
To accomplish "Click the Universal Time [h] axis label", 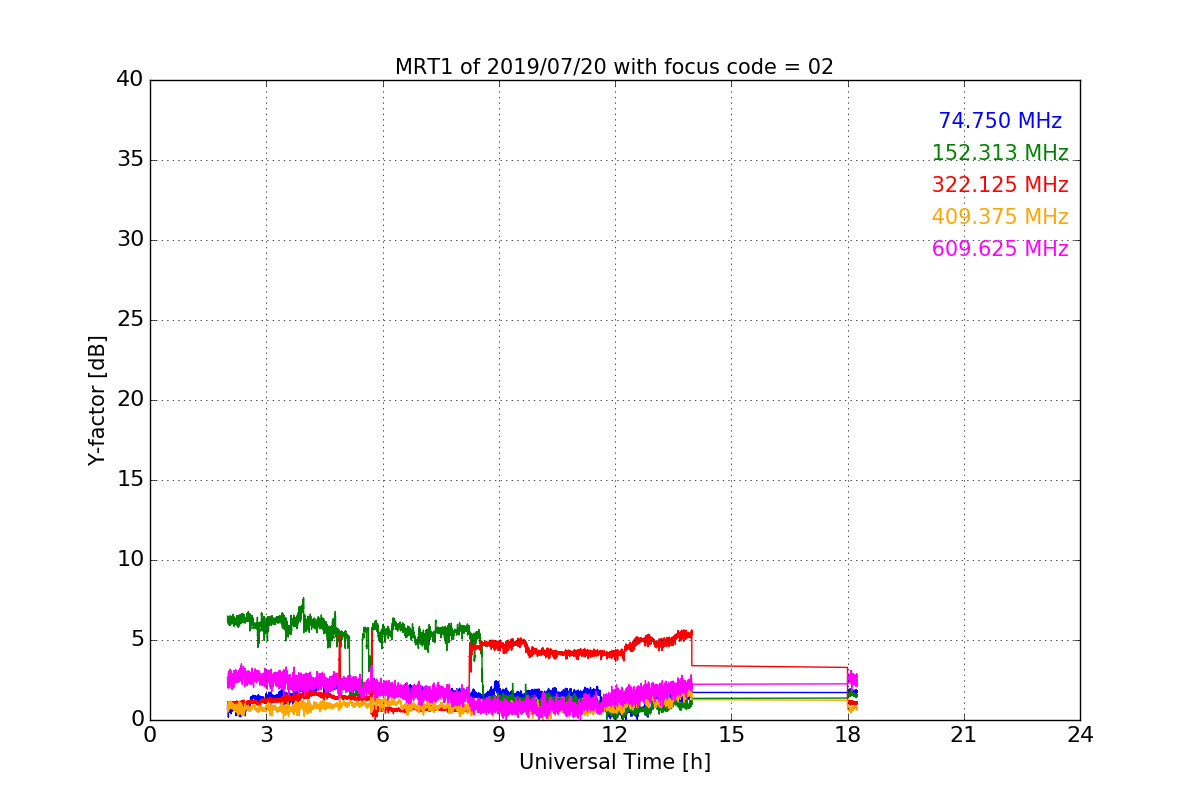I will tap(615, 762).
